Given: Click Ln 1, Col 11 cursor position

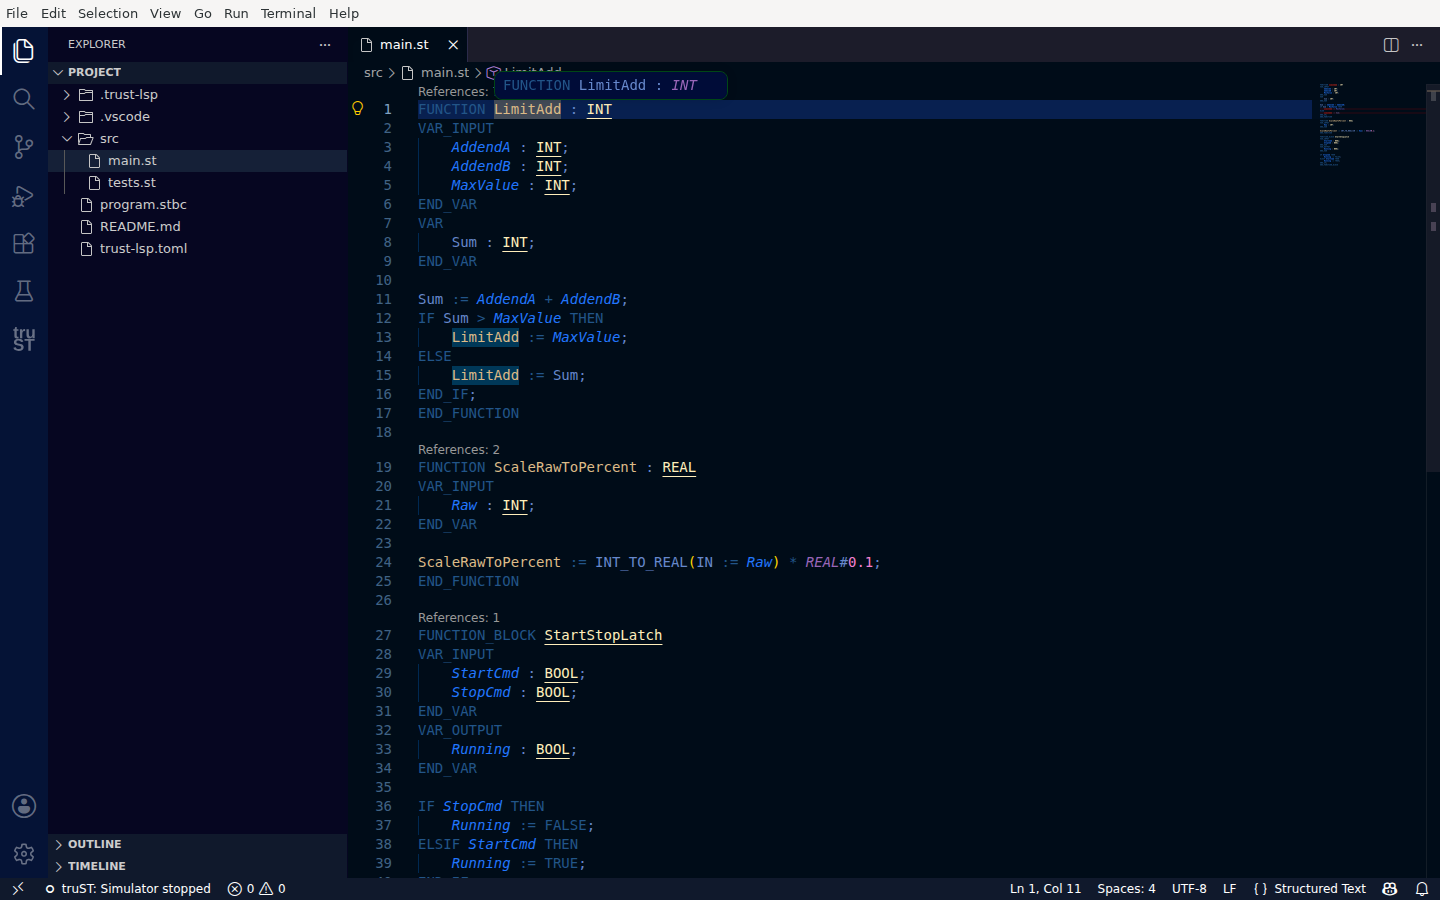Looking at the screenshot, I should pos(1045,888).
